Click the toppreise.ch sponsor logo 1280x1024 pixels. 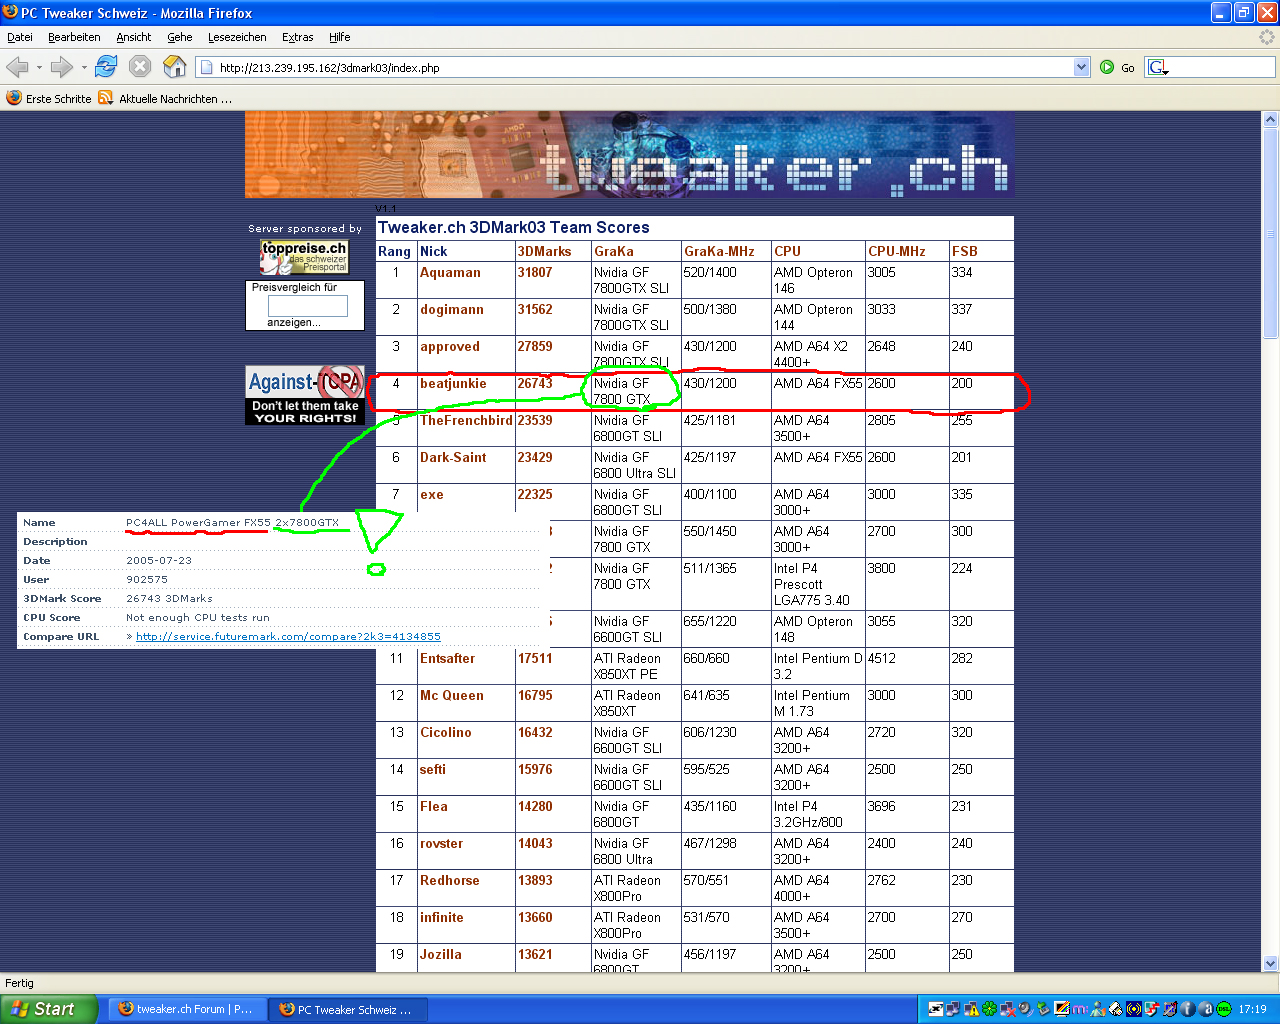click(304, 256)
